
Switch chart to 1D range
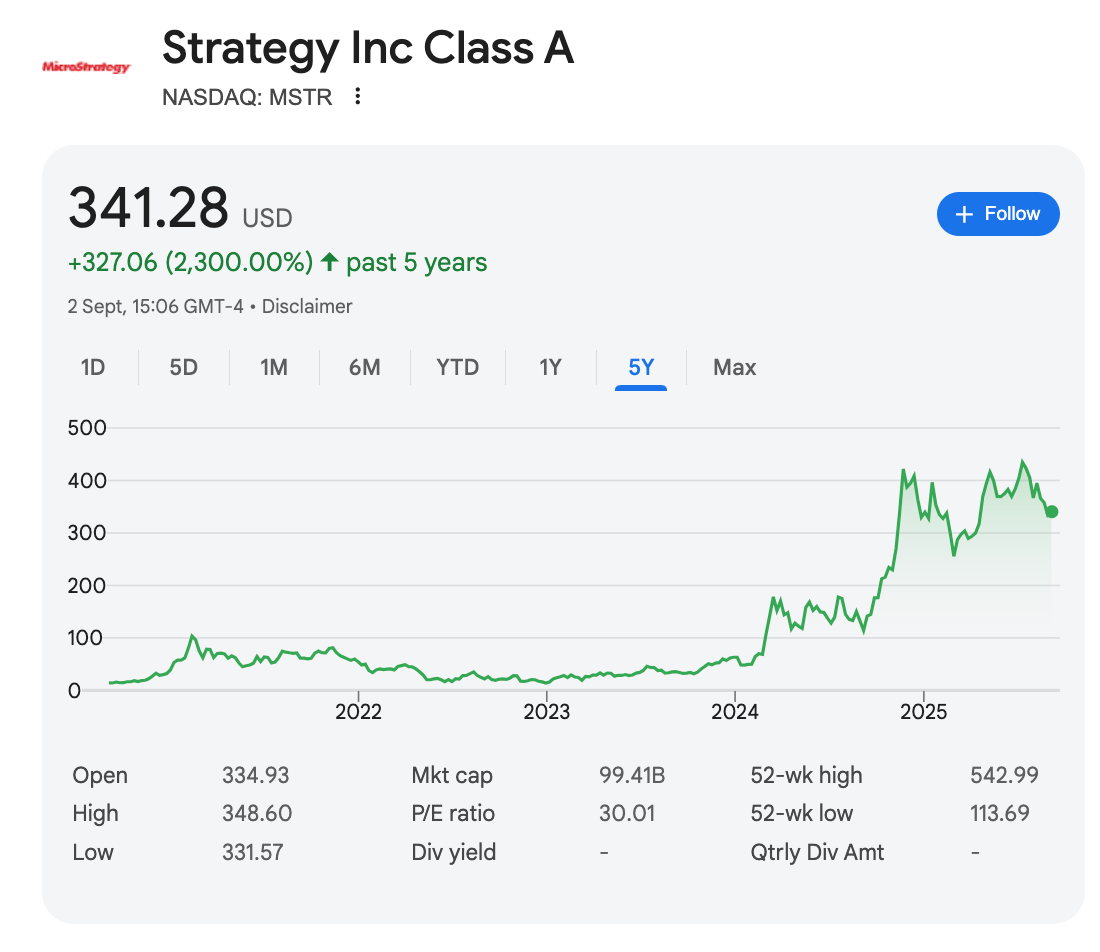(93, 368)
